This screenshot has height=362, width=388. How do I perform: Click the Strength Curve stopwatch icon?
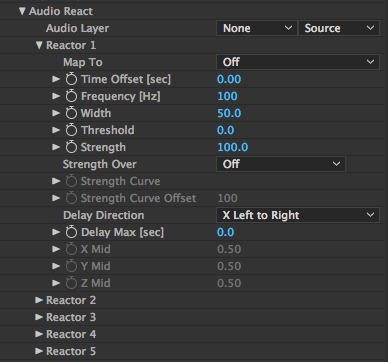tap(71, 181)
